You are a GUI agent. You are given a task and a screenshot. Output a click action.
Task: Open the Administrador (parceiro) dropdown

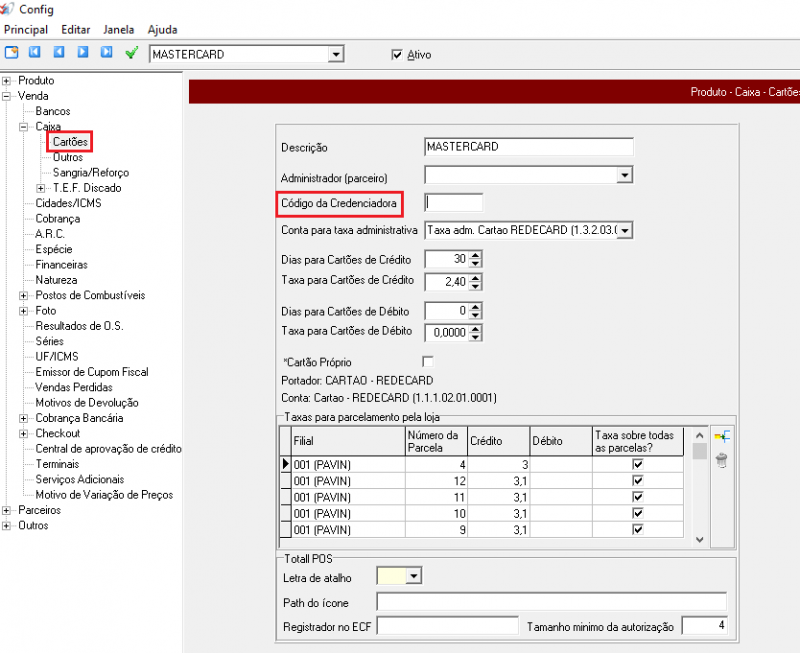pos(624,175)
